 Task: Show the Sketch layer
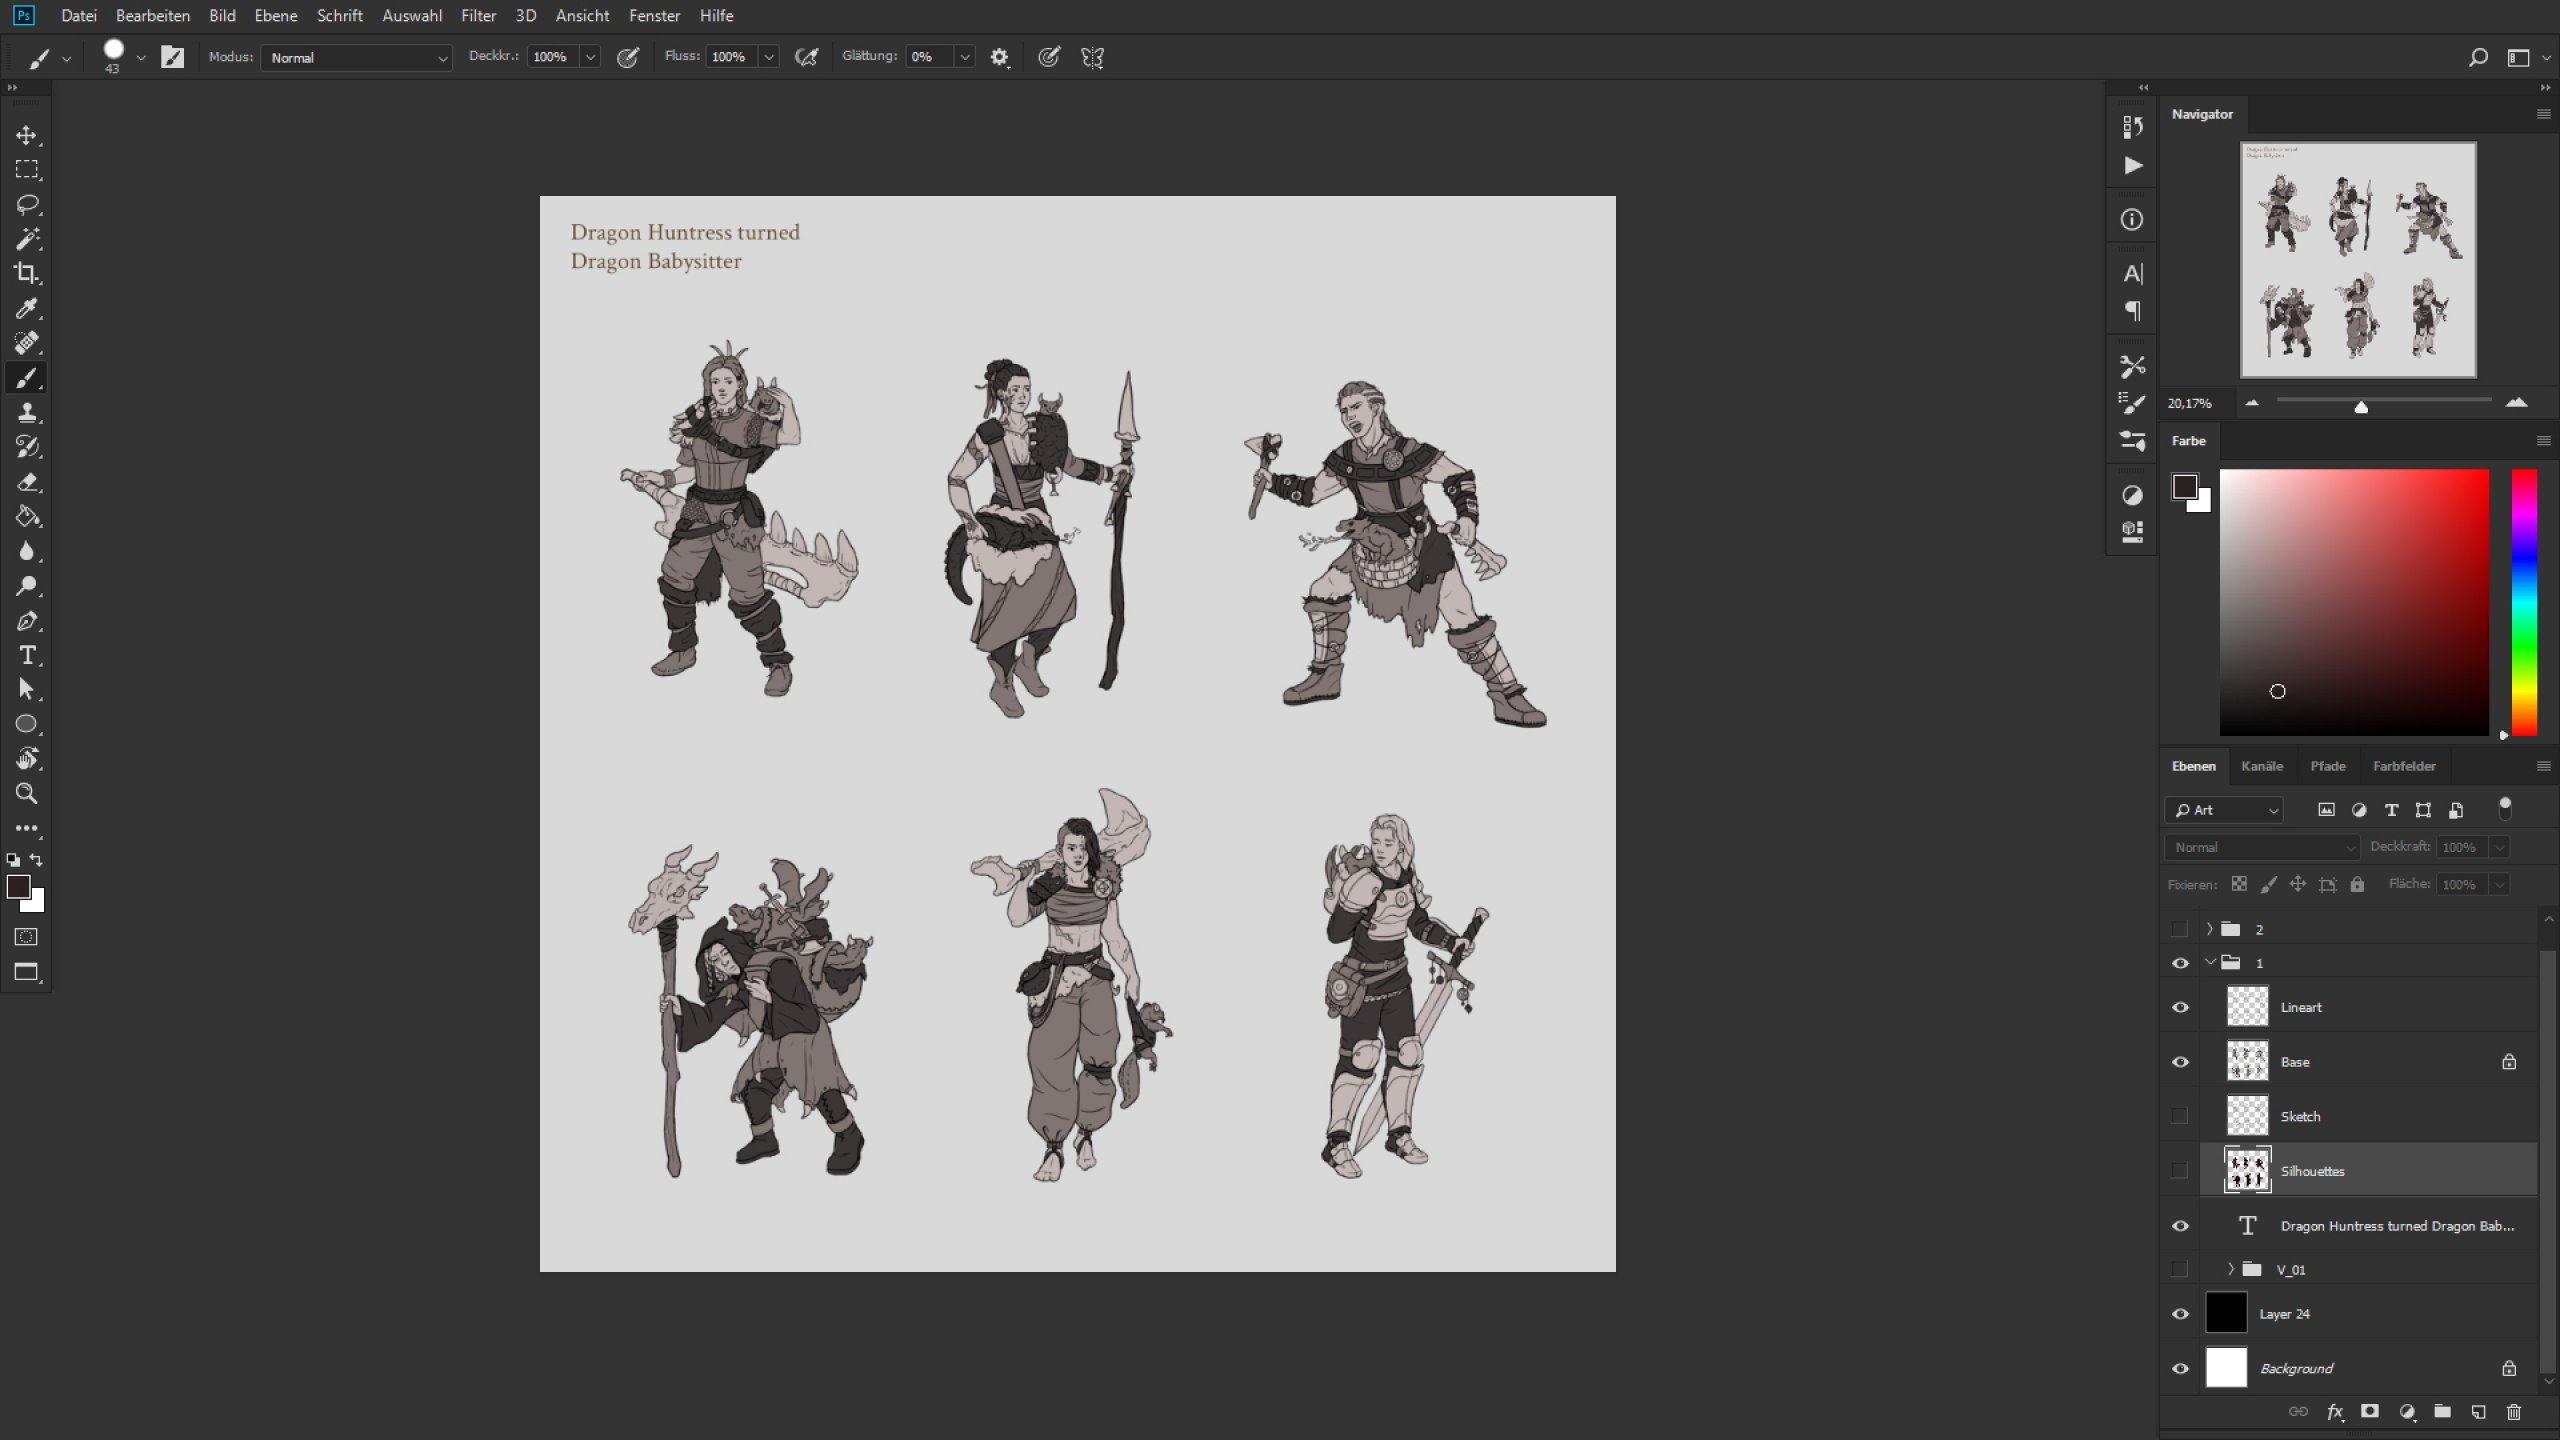[x=2180, y=1116]
